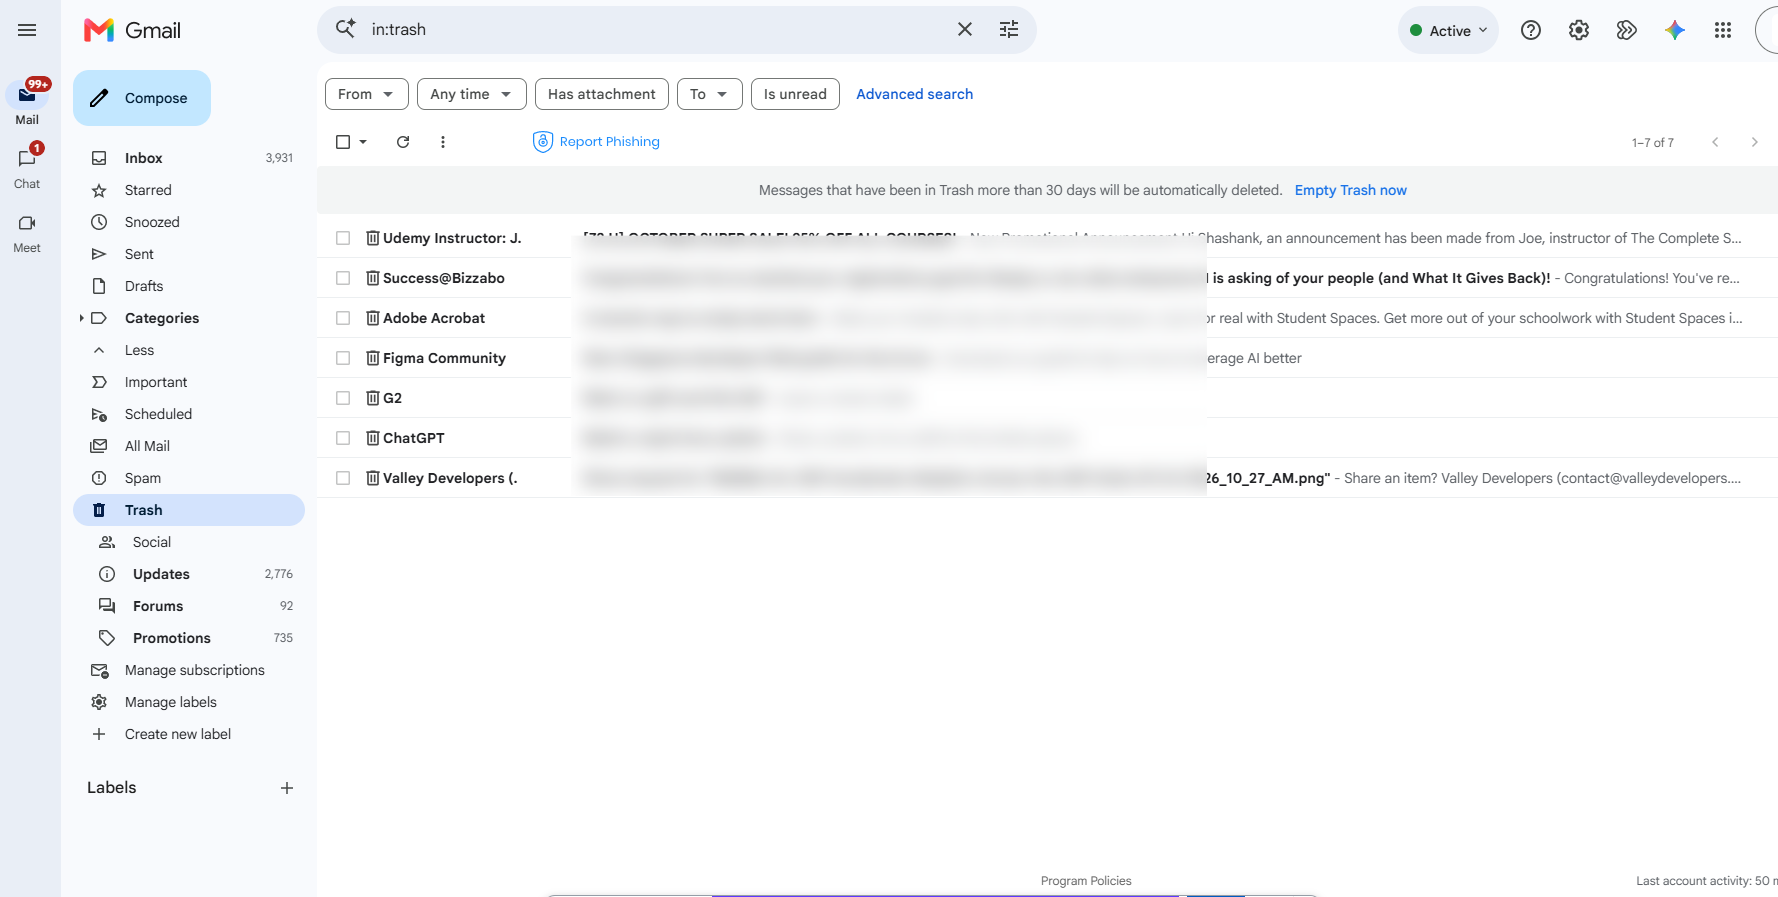Screen dimensions: 1778x897
Task: Go to older messages page arrow
Action: click(x=1754, y=142)
